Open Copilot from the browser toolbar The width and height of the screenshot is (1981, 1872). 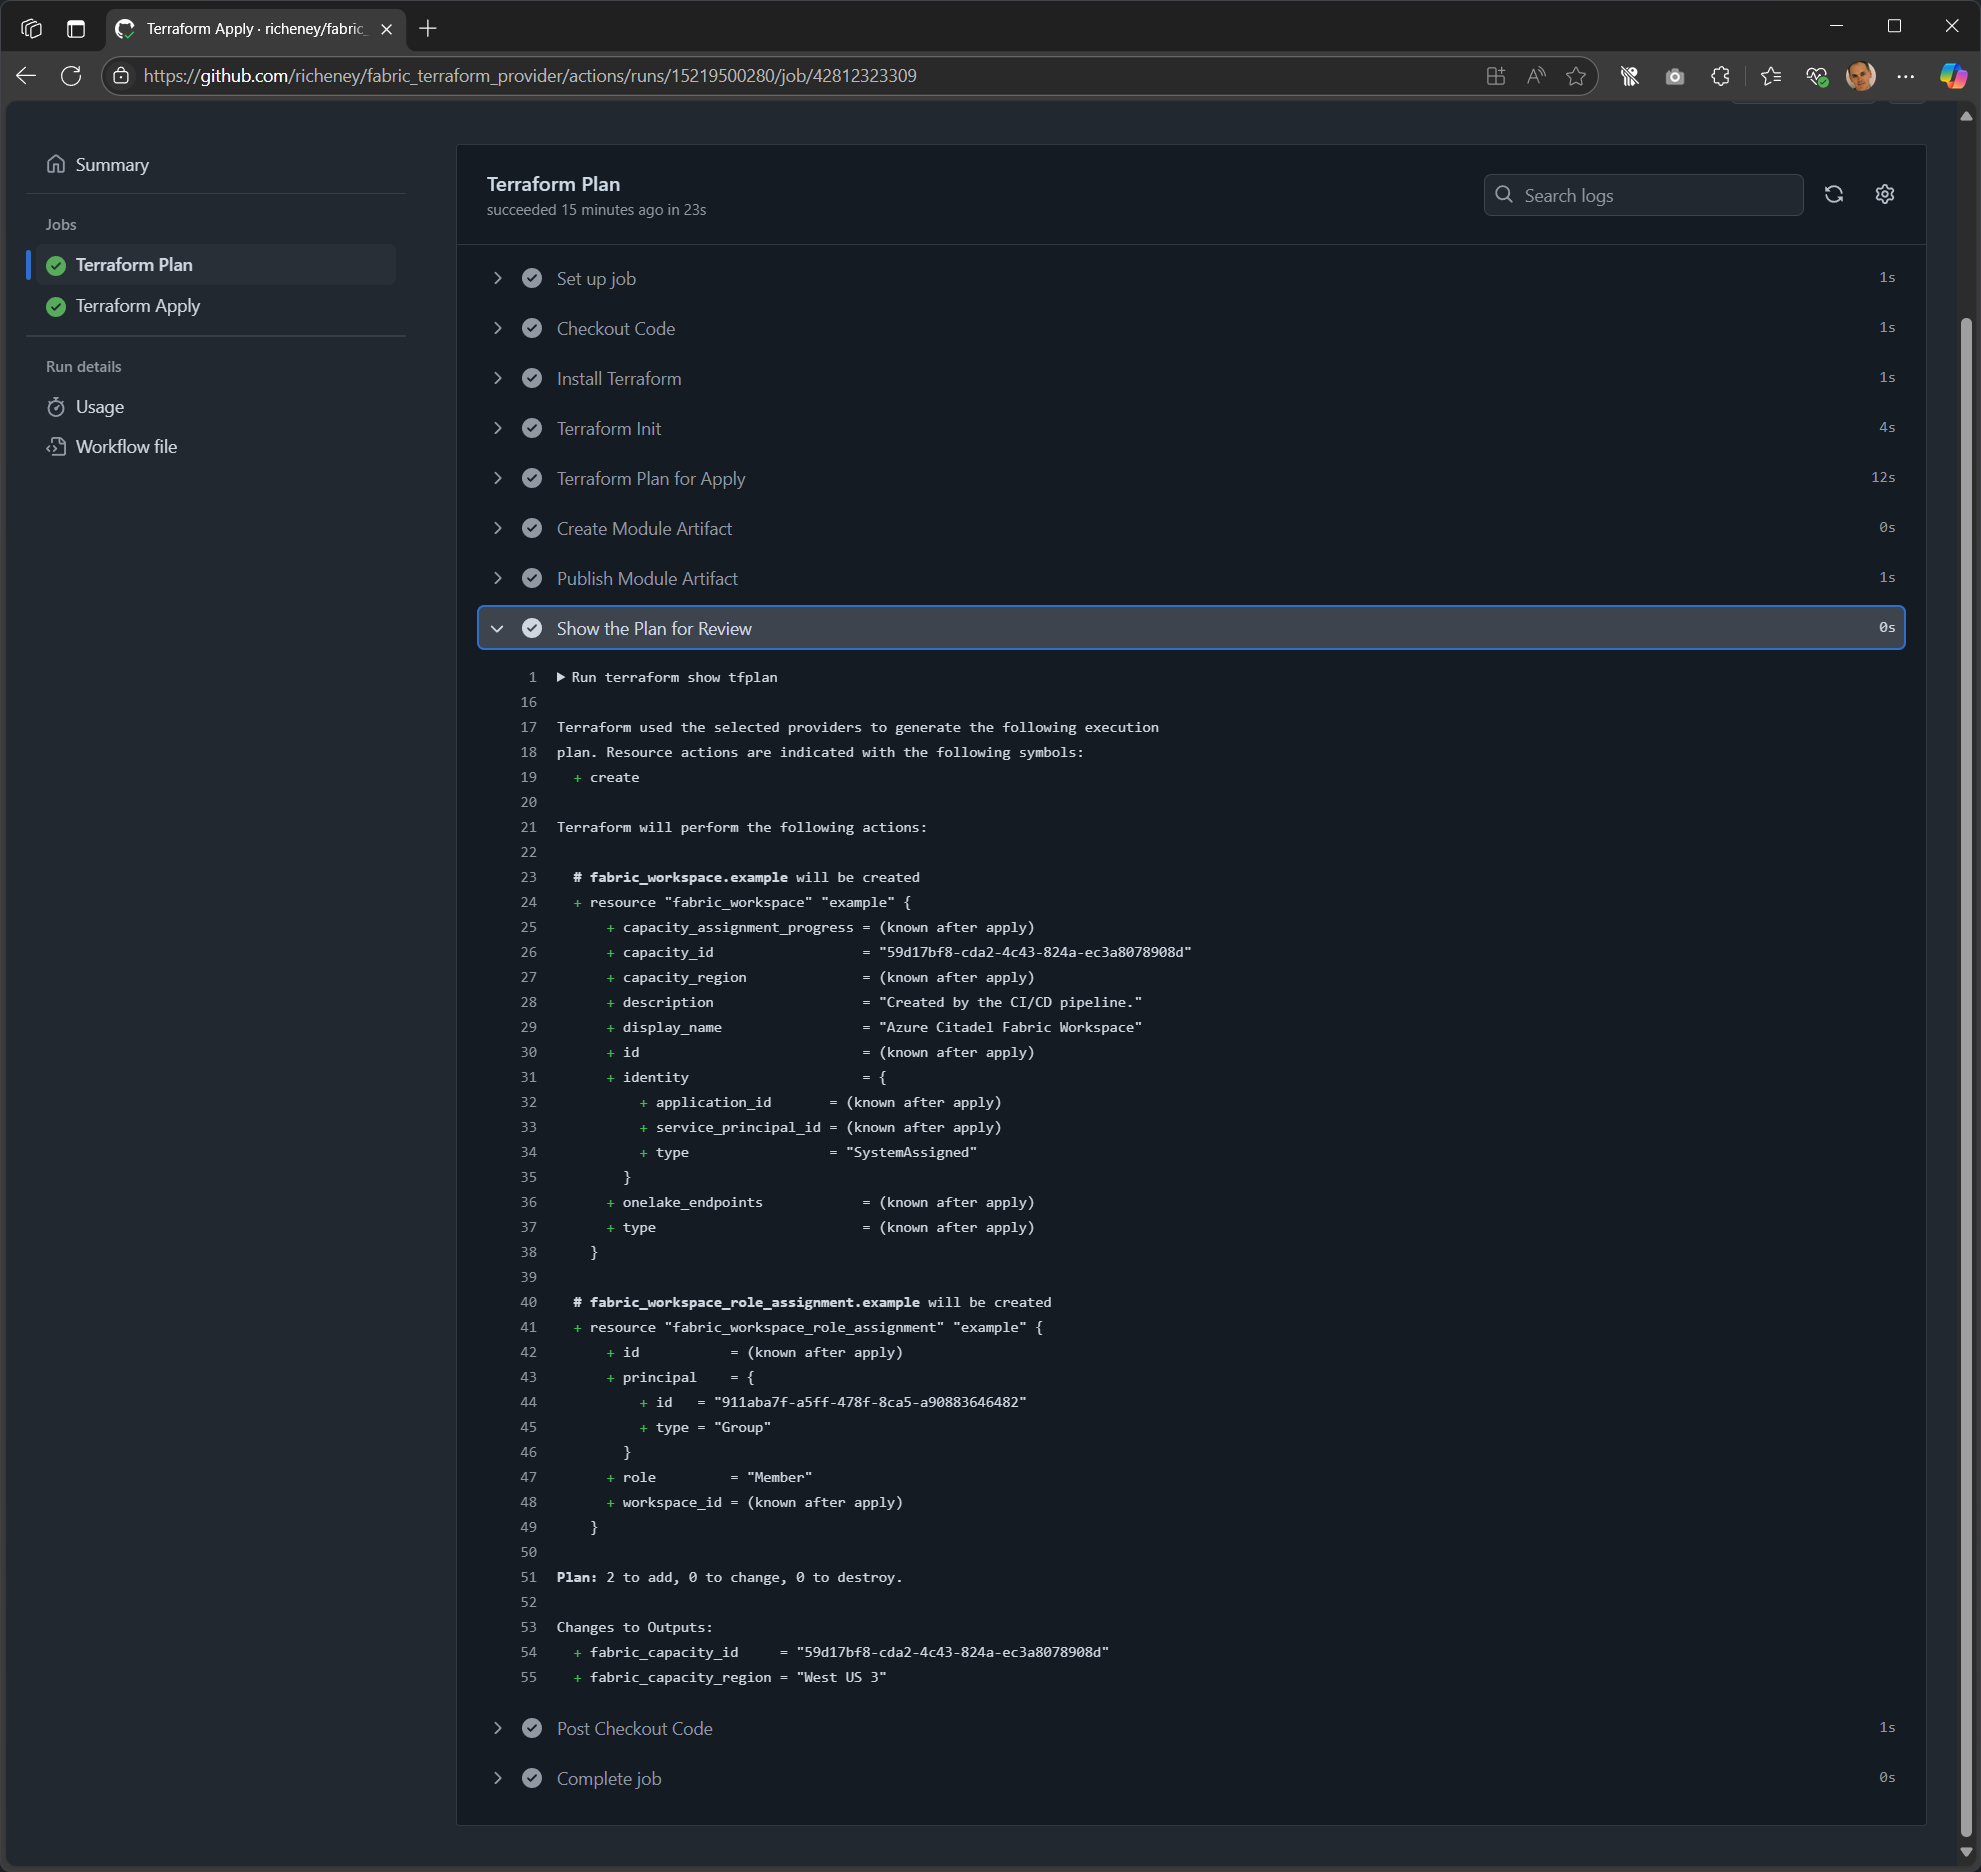[x=1953, y=75]
